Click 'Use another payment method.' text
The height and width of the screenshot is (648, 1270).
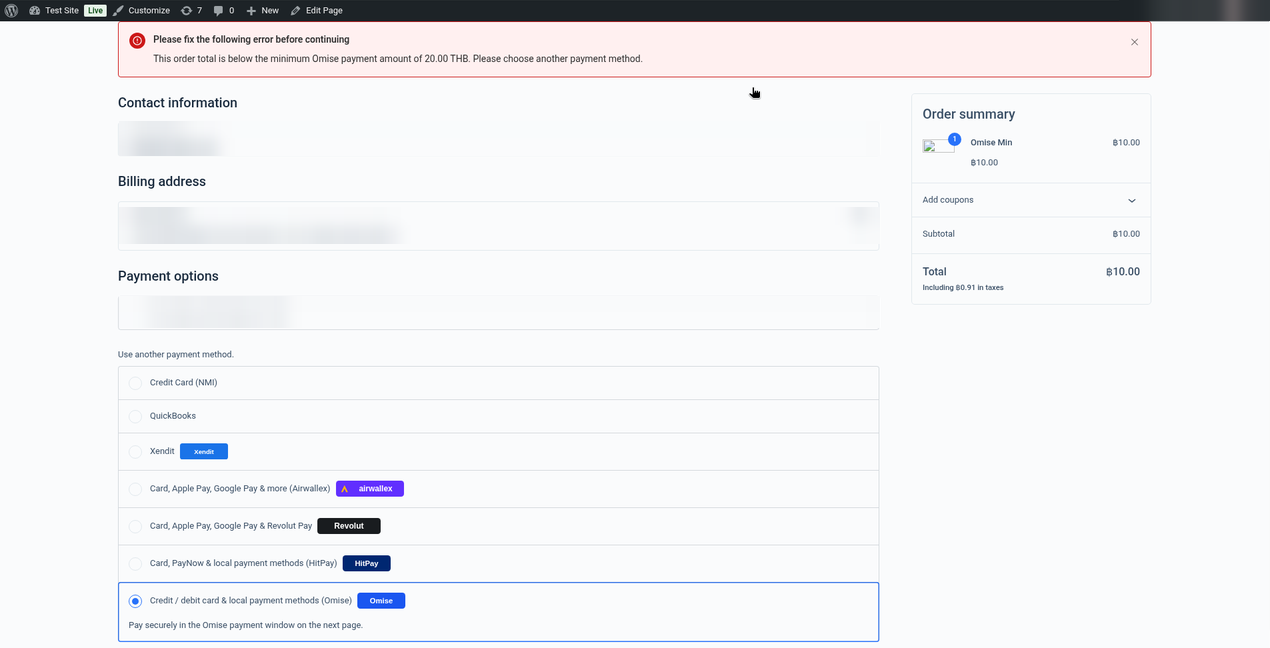[x=176, y=355]
